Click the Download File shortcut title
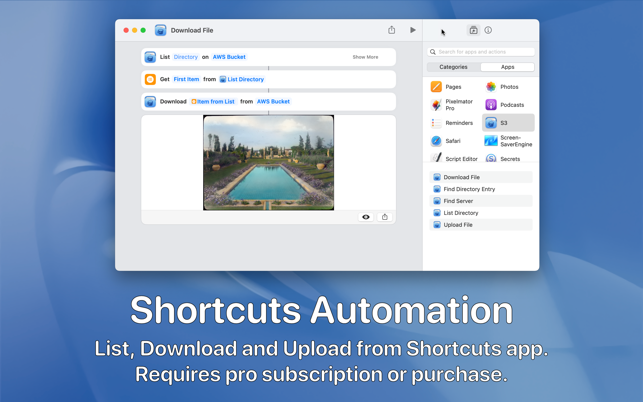Screen dimensions: 643x402 pos(192,30)
